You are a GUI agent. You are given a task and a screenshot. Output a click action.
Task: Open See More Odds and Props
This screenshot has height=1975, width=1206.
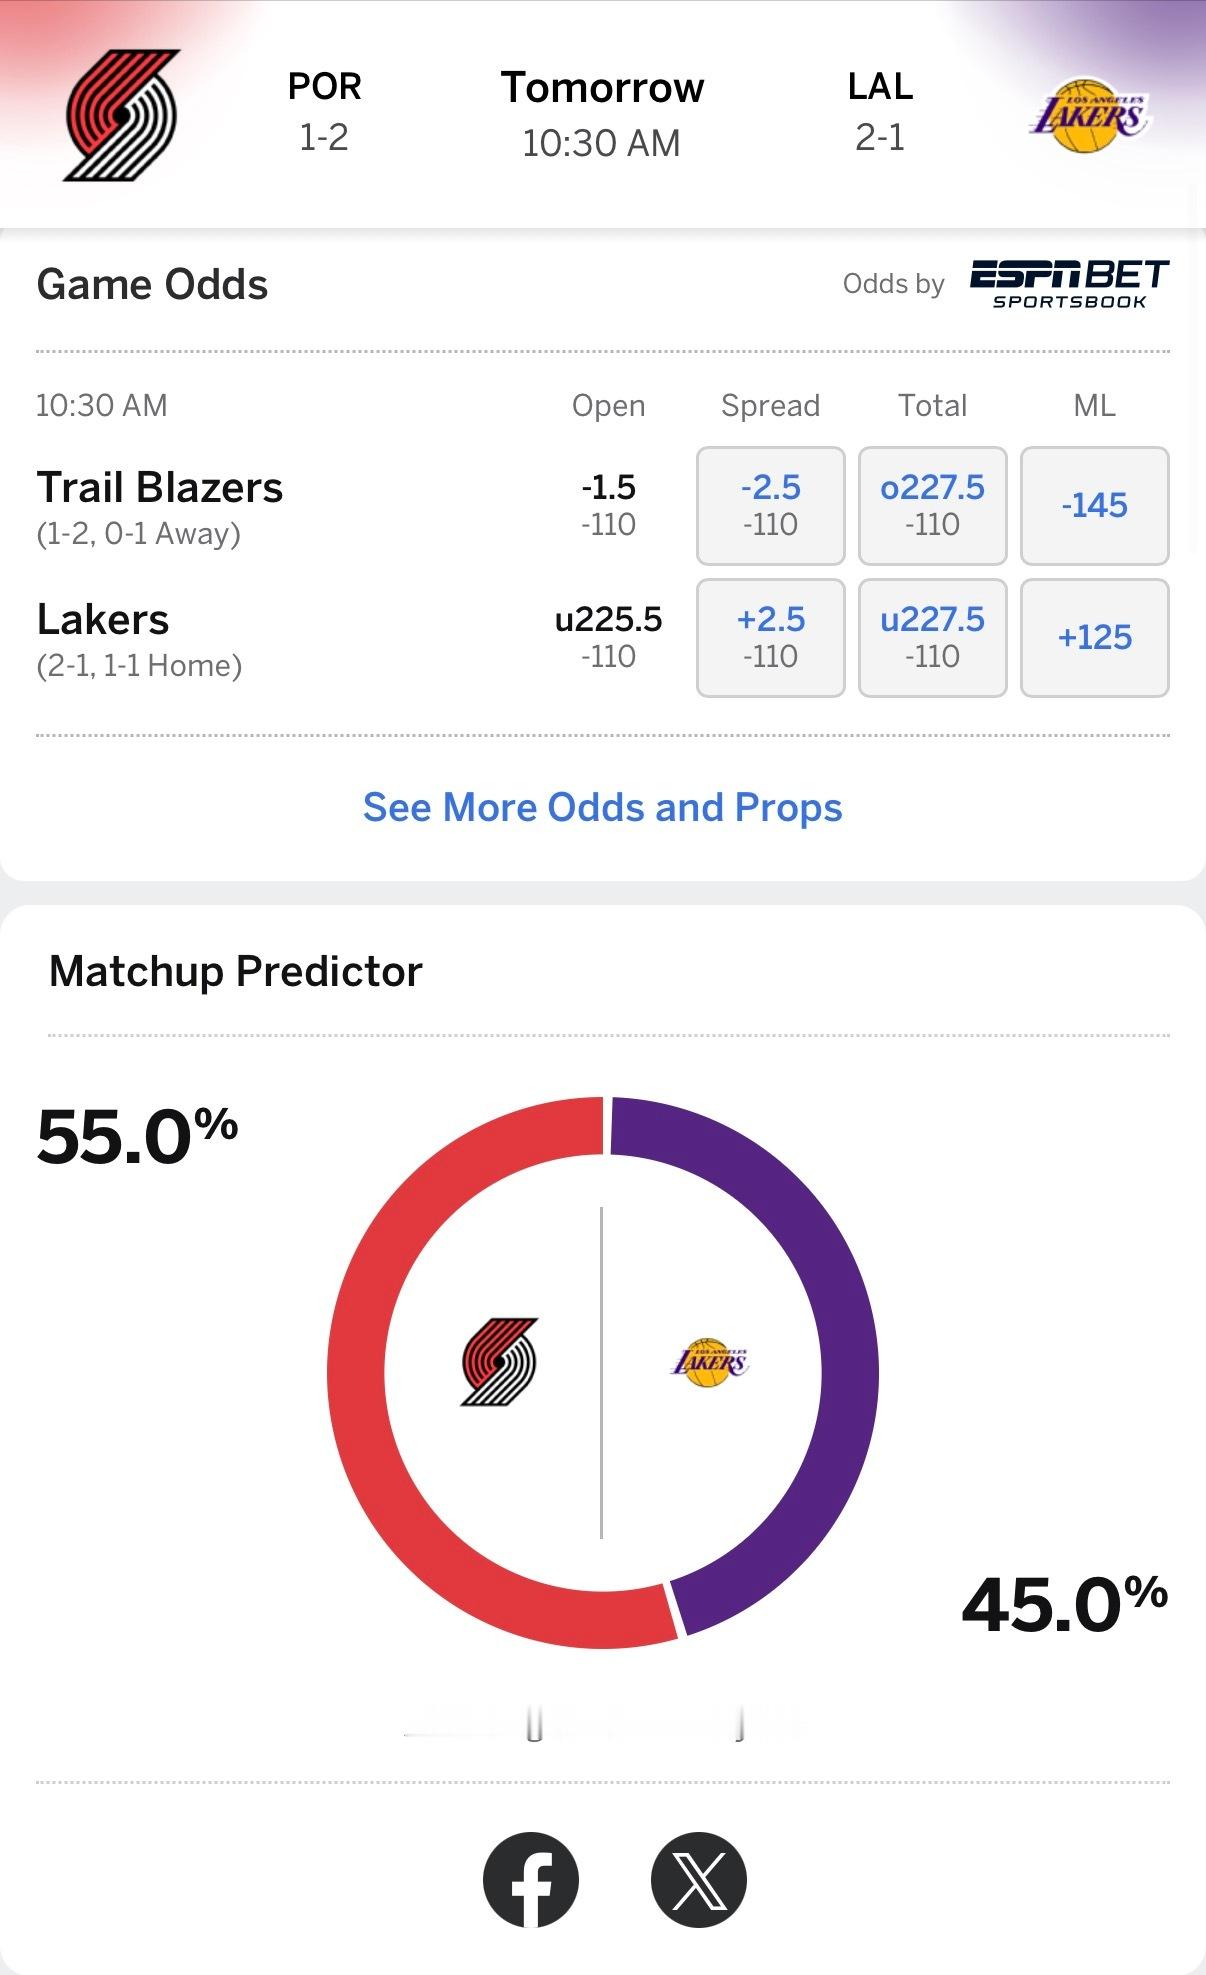(602, 807)
